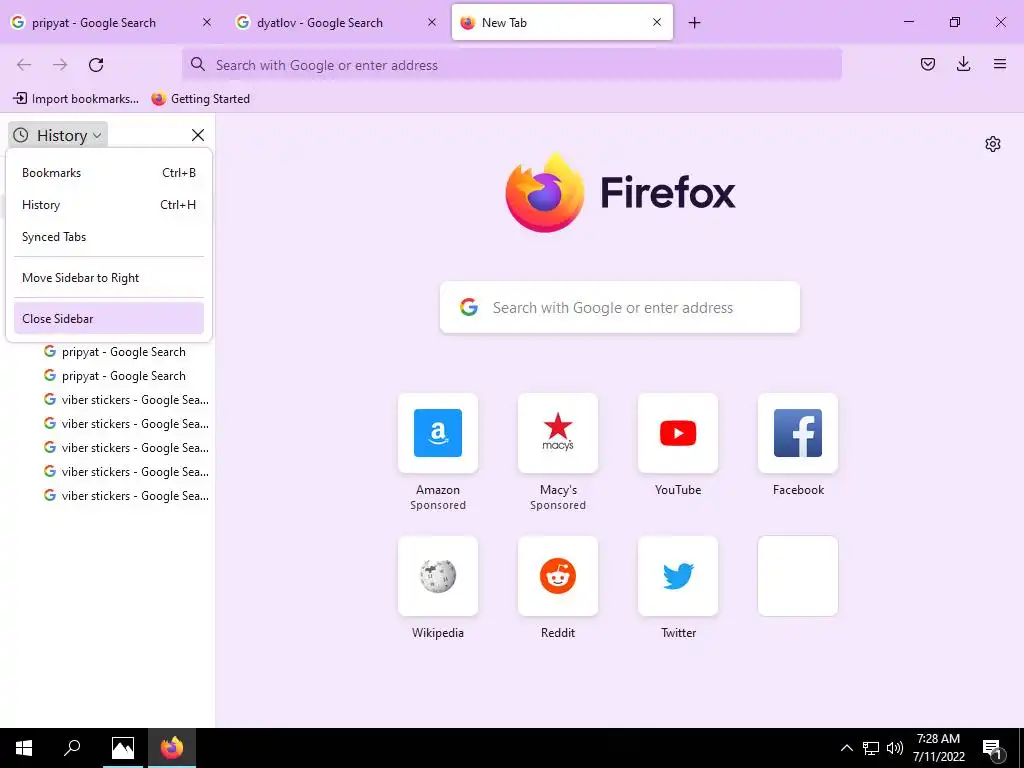The image size is (1024, 768).
Task: Open the Firefox application menu hamburger
Action: (999, 64)
